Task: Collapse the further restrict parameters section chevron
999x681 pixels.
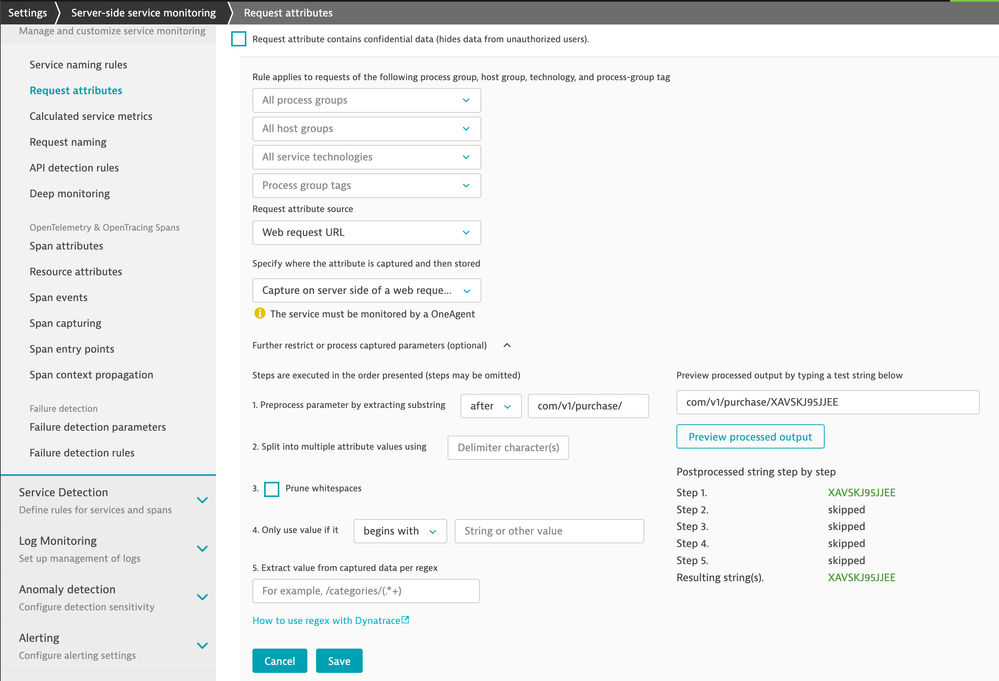Action: [507, 346]
